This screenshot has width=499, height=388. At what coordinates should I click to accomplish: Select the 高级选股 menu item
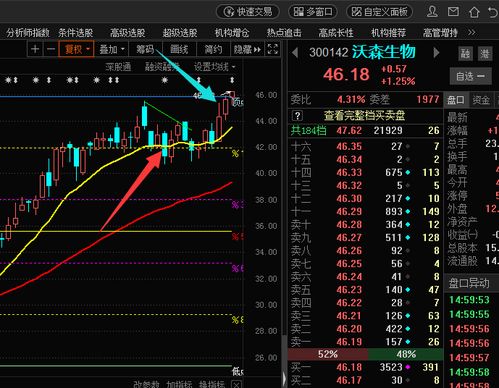coord(128,33)
